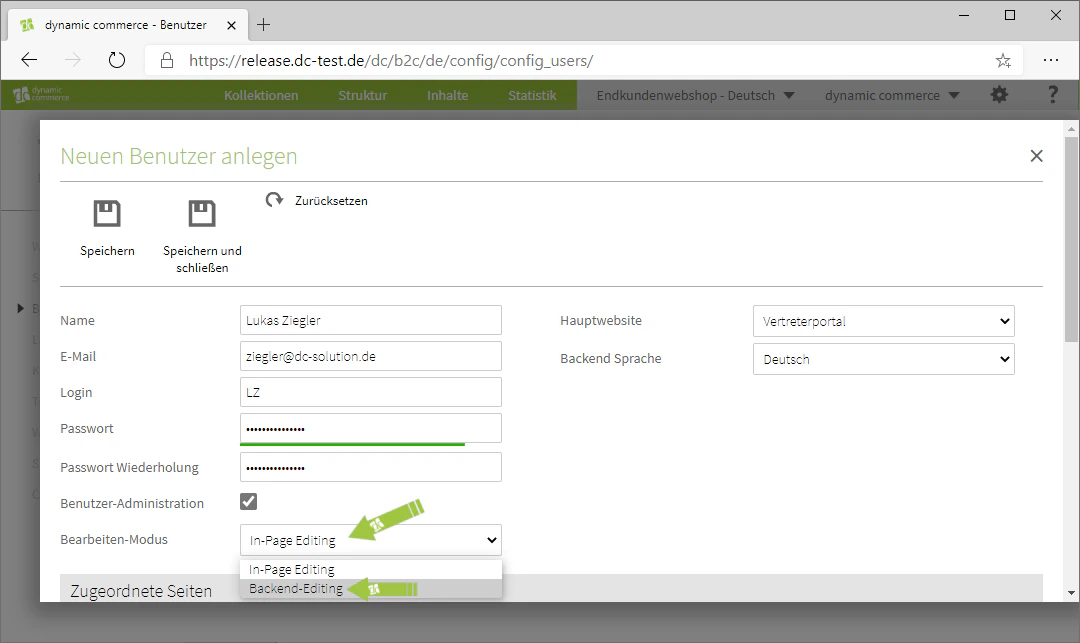Open a new browser tab
Image resolution: width=1080 pixels, height=643 pixels.
263,25
